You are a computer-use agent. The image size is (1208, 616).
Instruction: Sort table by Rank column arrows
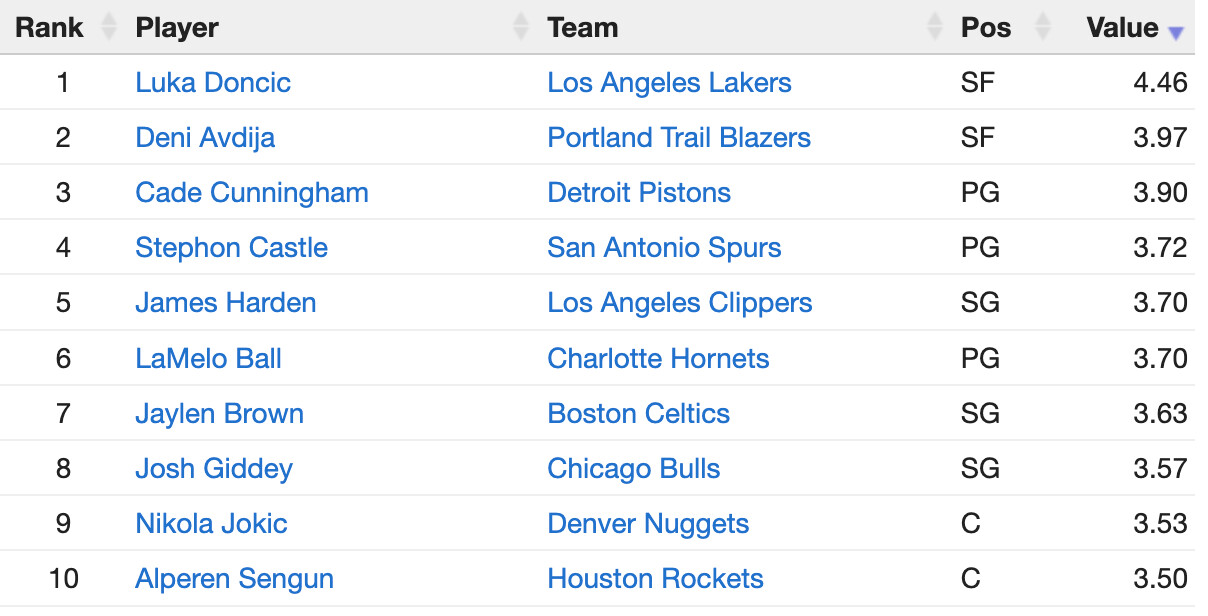pos(109,27)
